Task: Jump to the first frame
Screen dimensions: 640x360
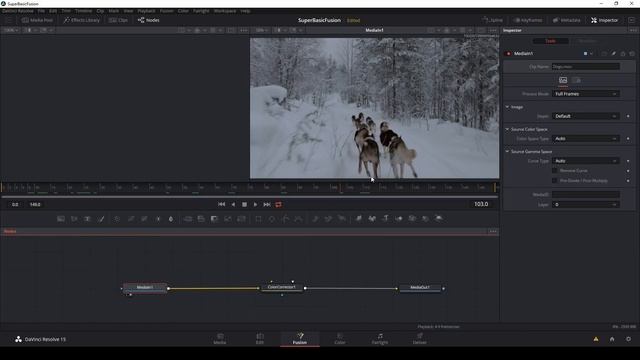Action: click(x=222, y=204)
